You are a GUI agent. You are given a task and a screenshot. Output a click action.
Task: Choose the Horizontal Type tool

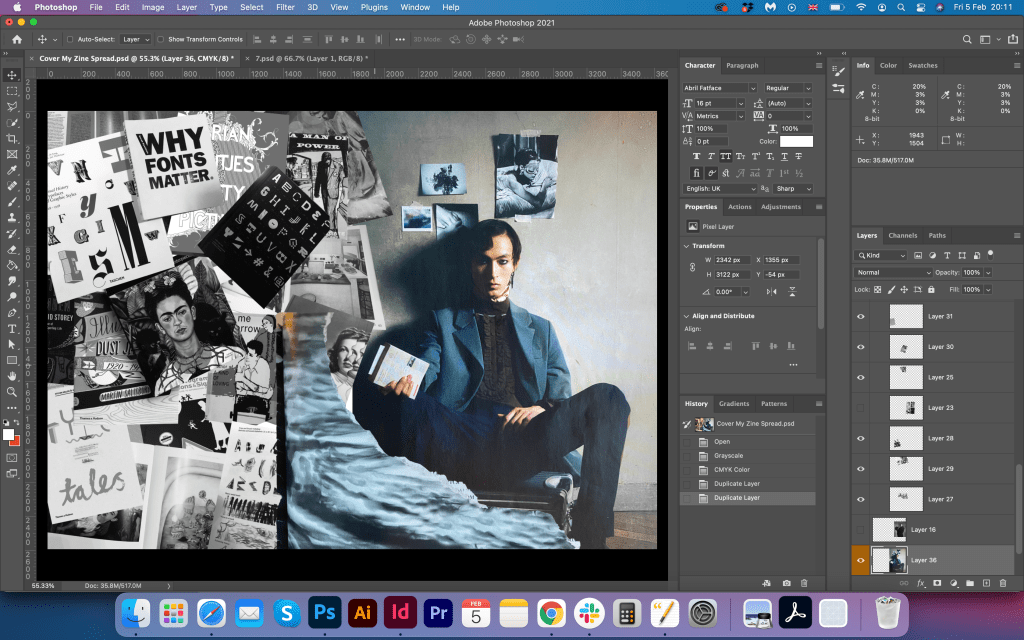[x=12, y=329]
